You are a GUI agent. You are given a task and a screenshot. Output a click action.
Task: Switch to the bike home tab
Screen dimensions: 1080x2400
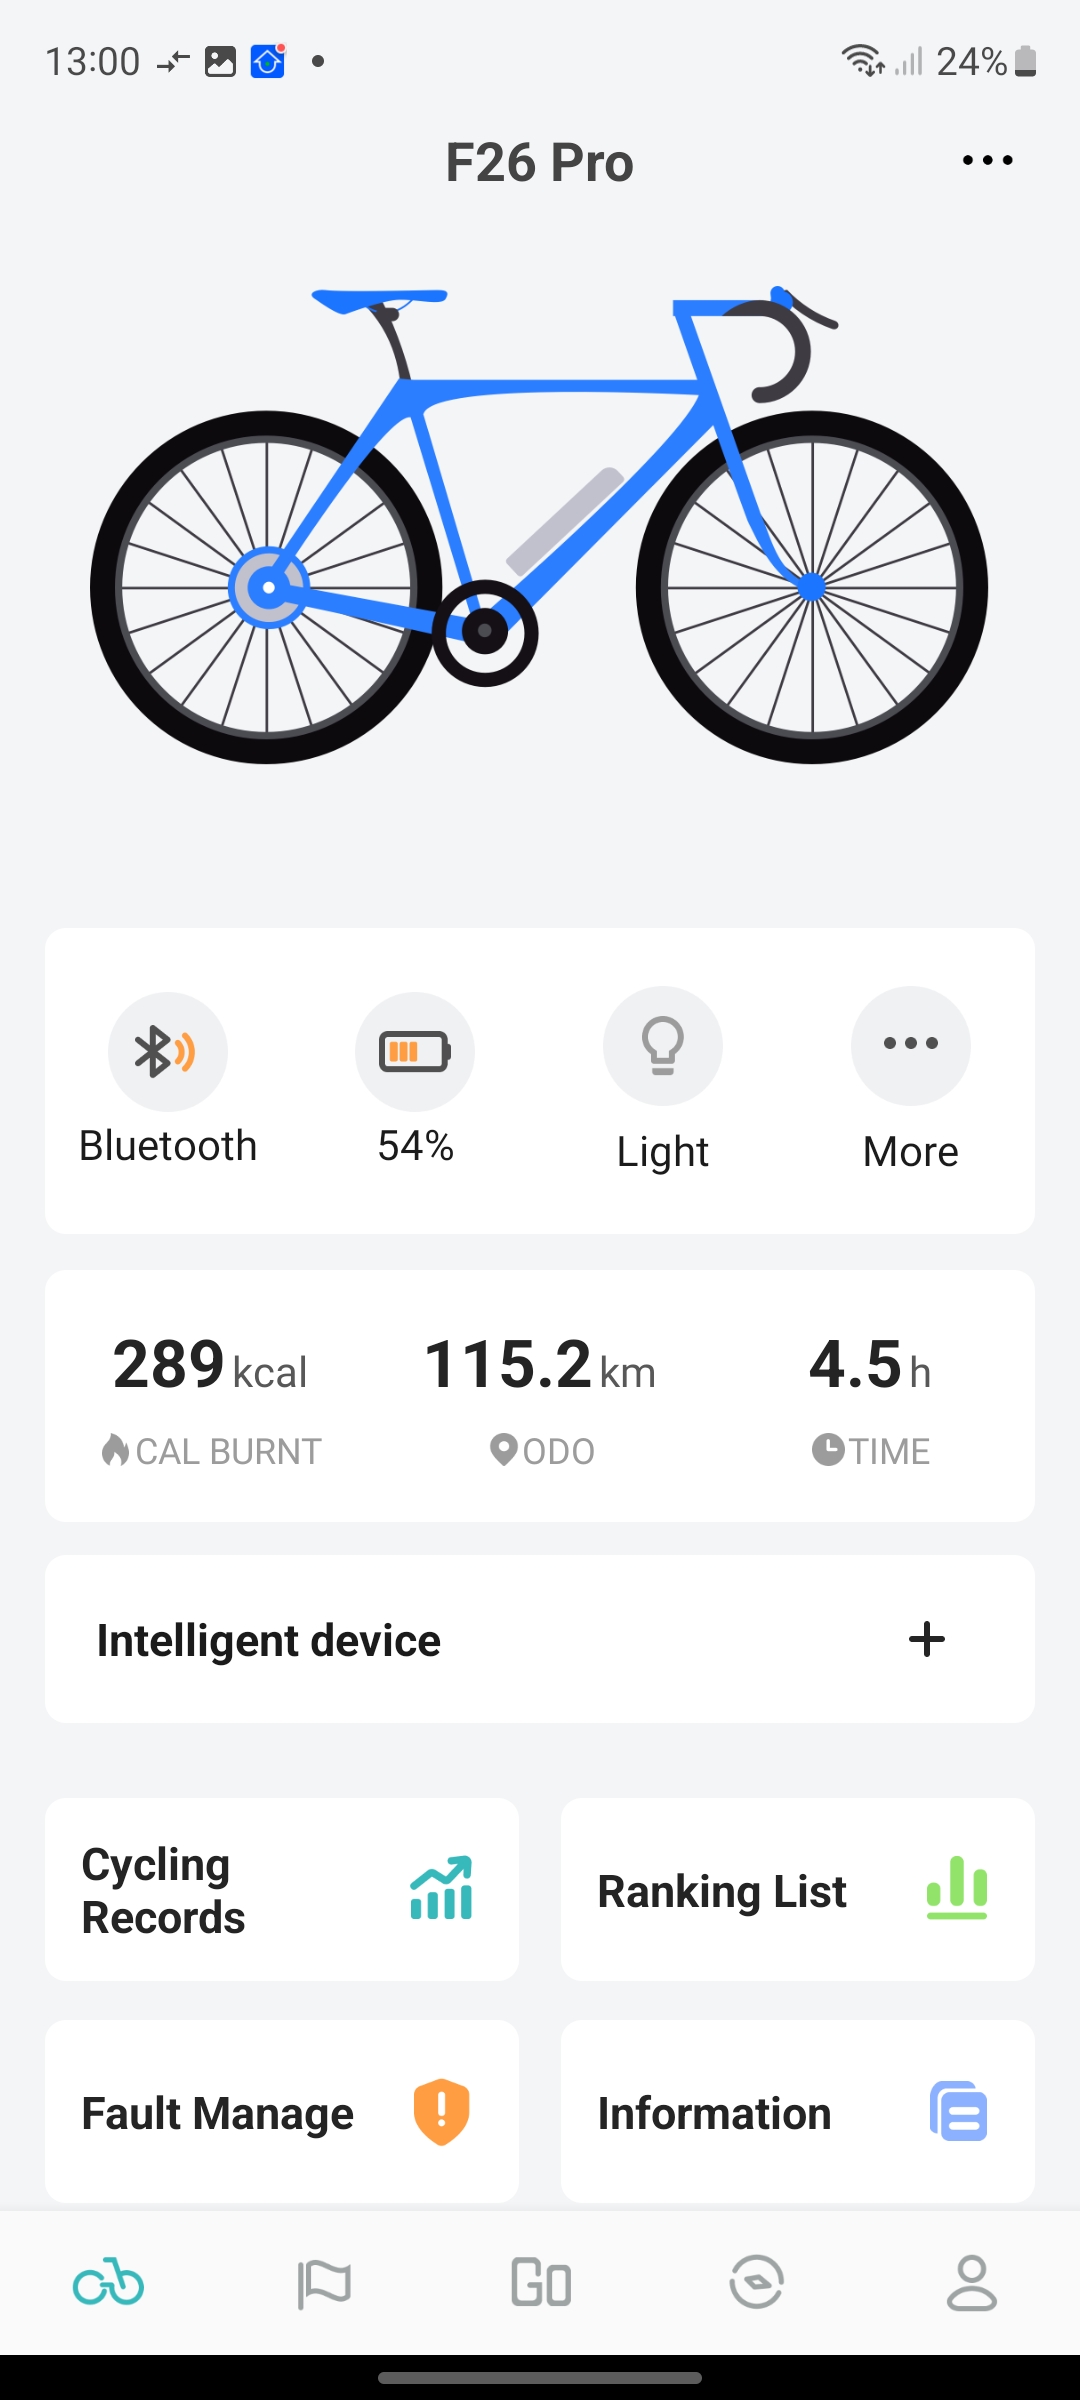(108, 2284)
